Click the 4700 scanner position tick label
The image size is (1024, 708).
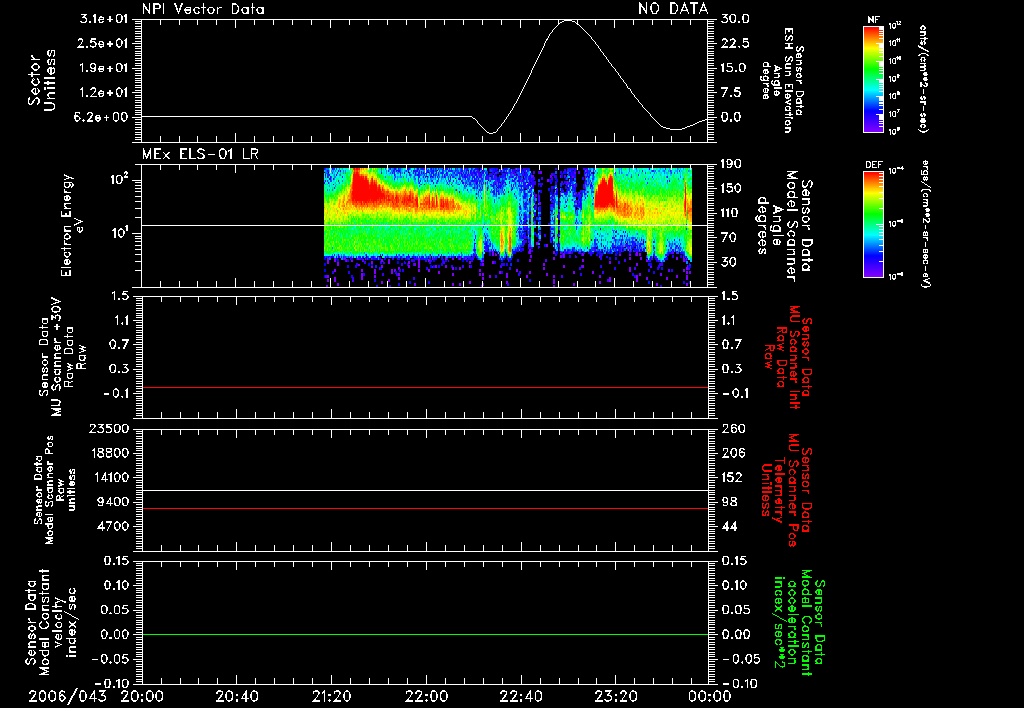click(113, 526)
